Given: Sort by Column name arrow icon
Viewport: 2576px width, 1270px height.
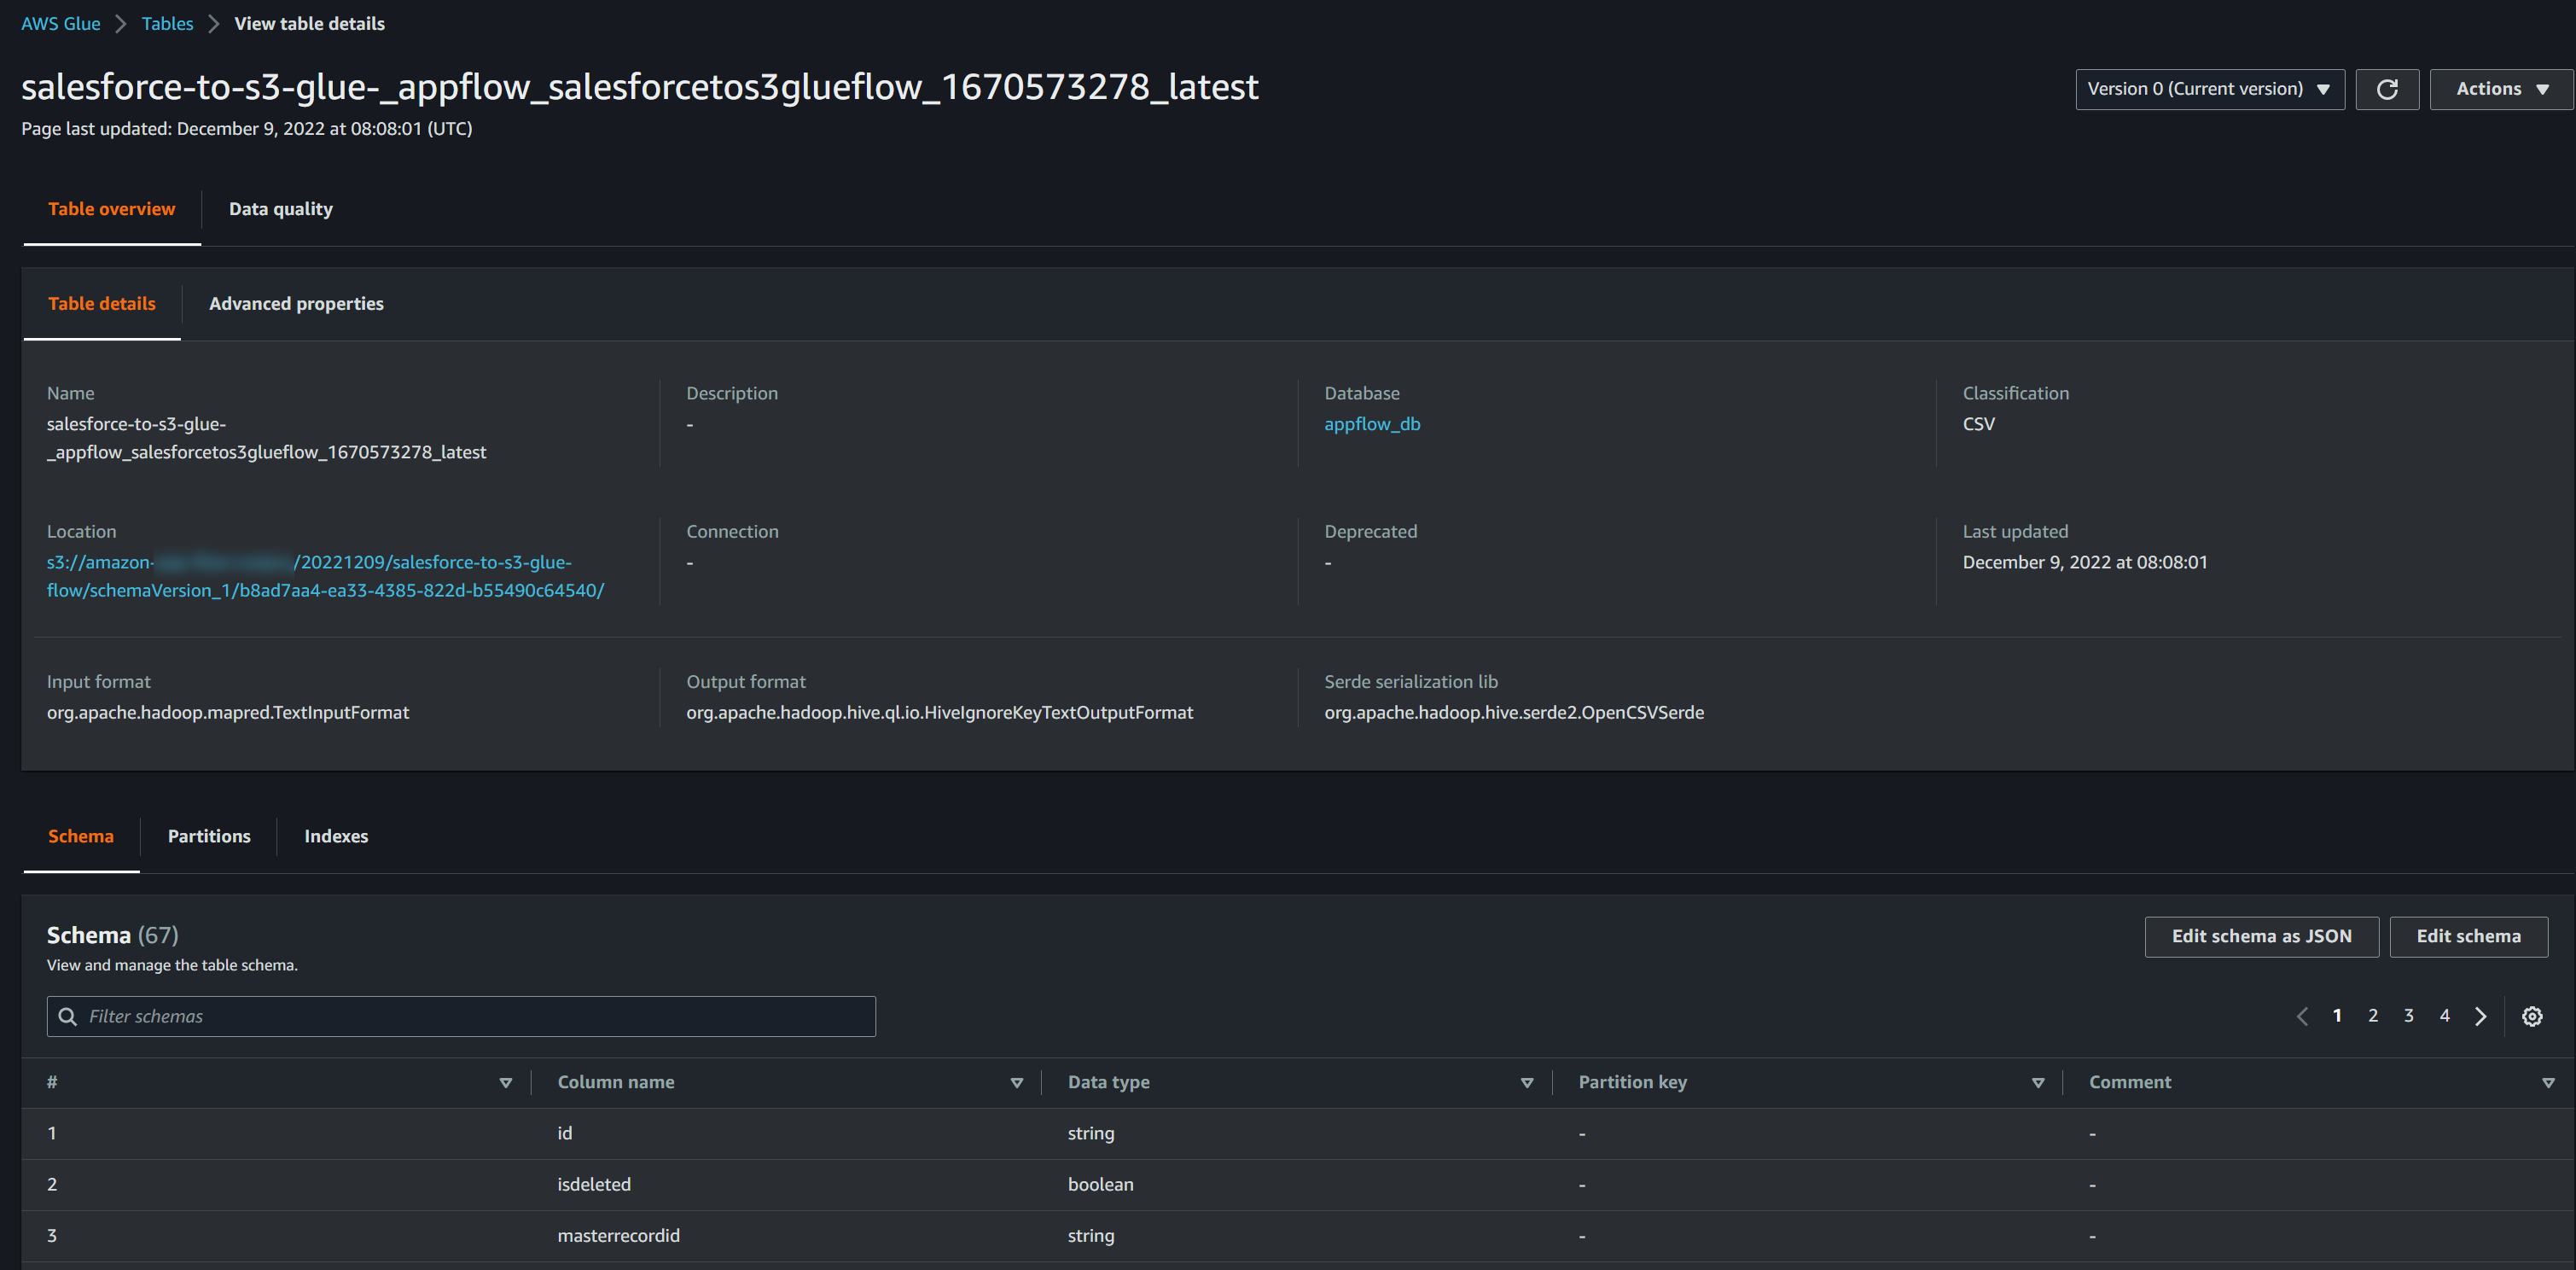Looking at the screenshot, I should [1016, 1083].
